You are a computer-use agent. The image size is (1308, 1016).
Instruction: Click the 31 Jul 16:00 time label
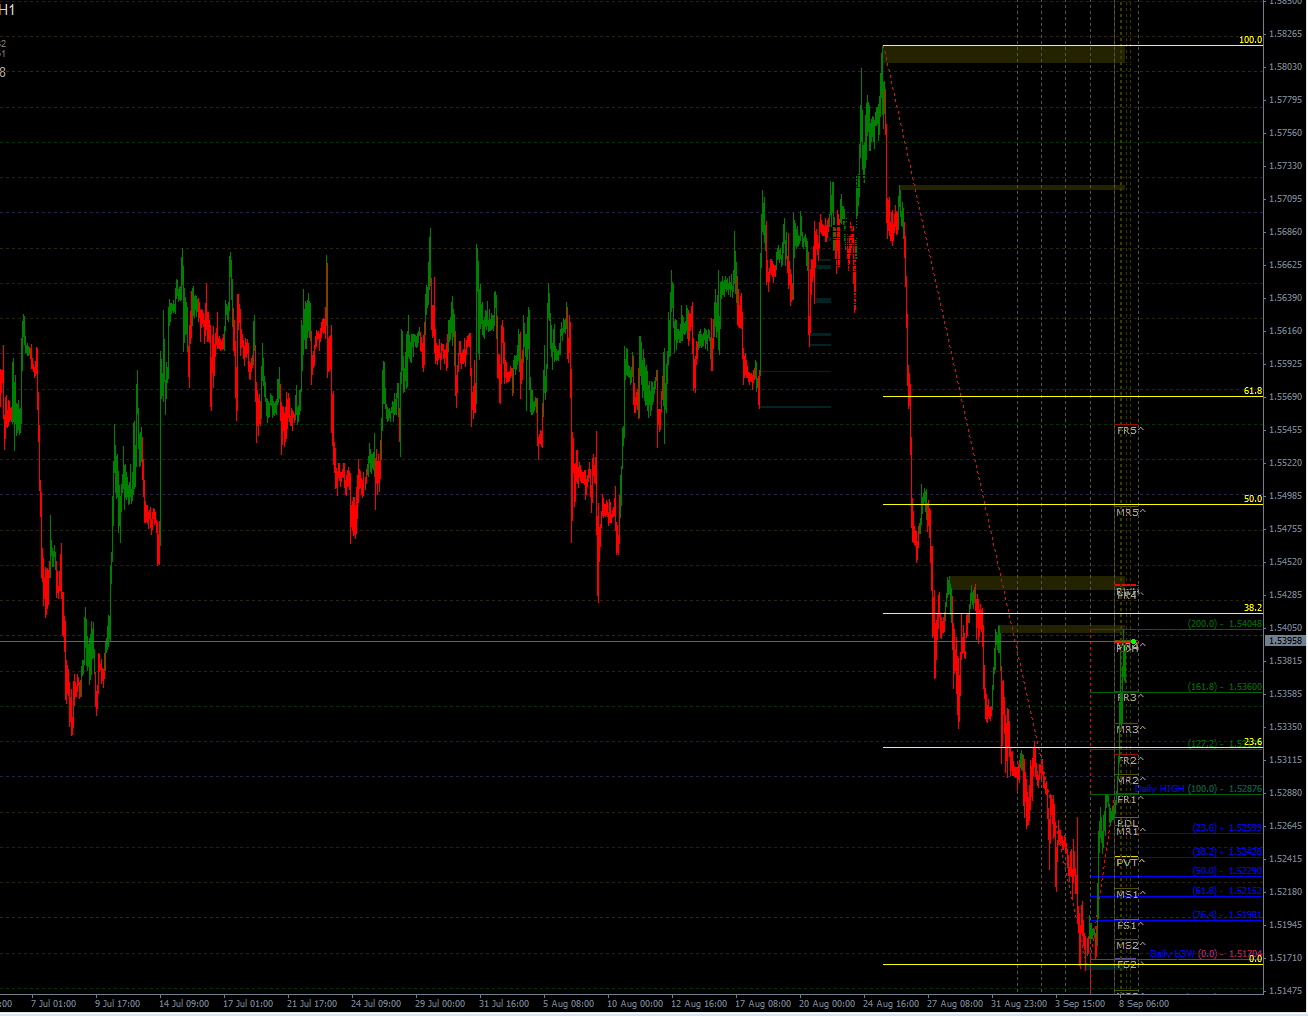click(504, 1003)
